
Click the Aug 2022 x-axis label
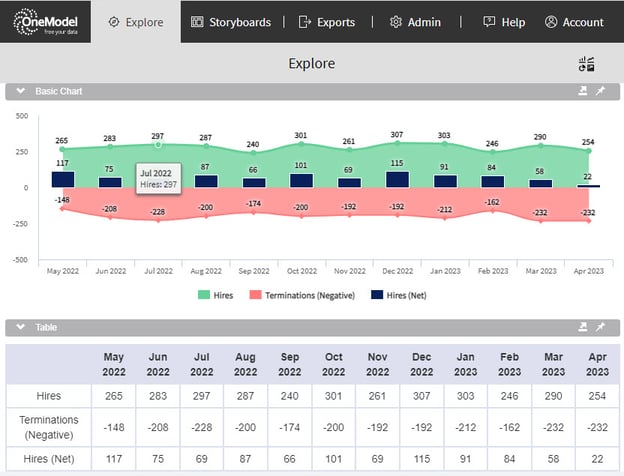click(206, 271)
